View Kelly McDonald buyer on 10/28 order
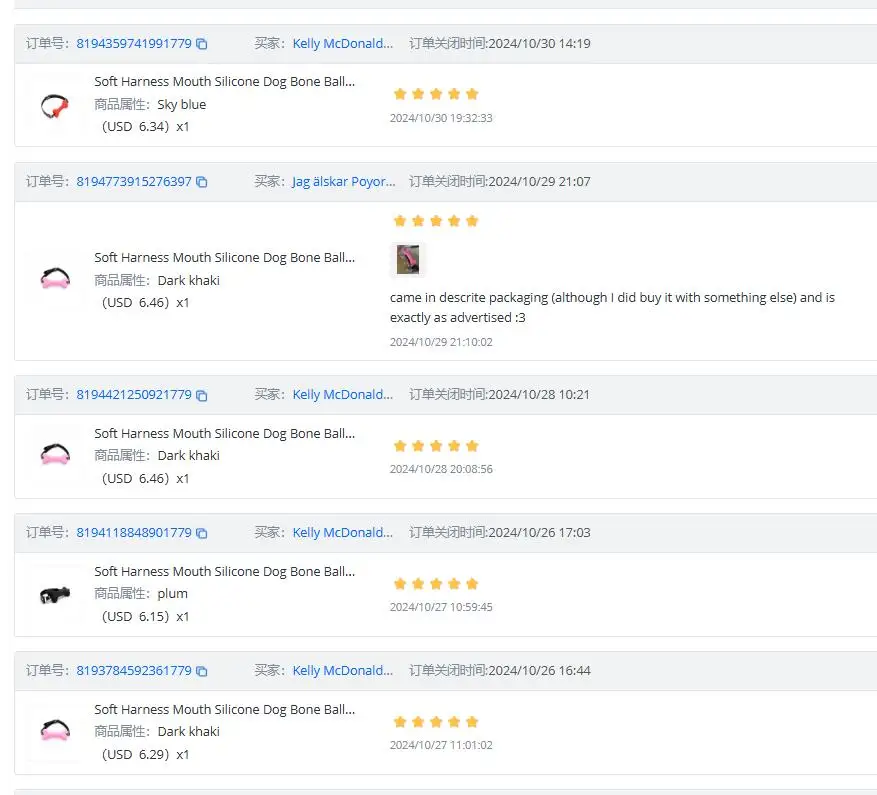 pos(343,395)
